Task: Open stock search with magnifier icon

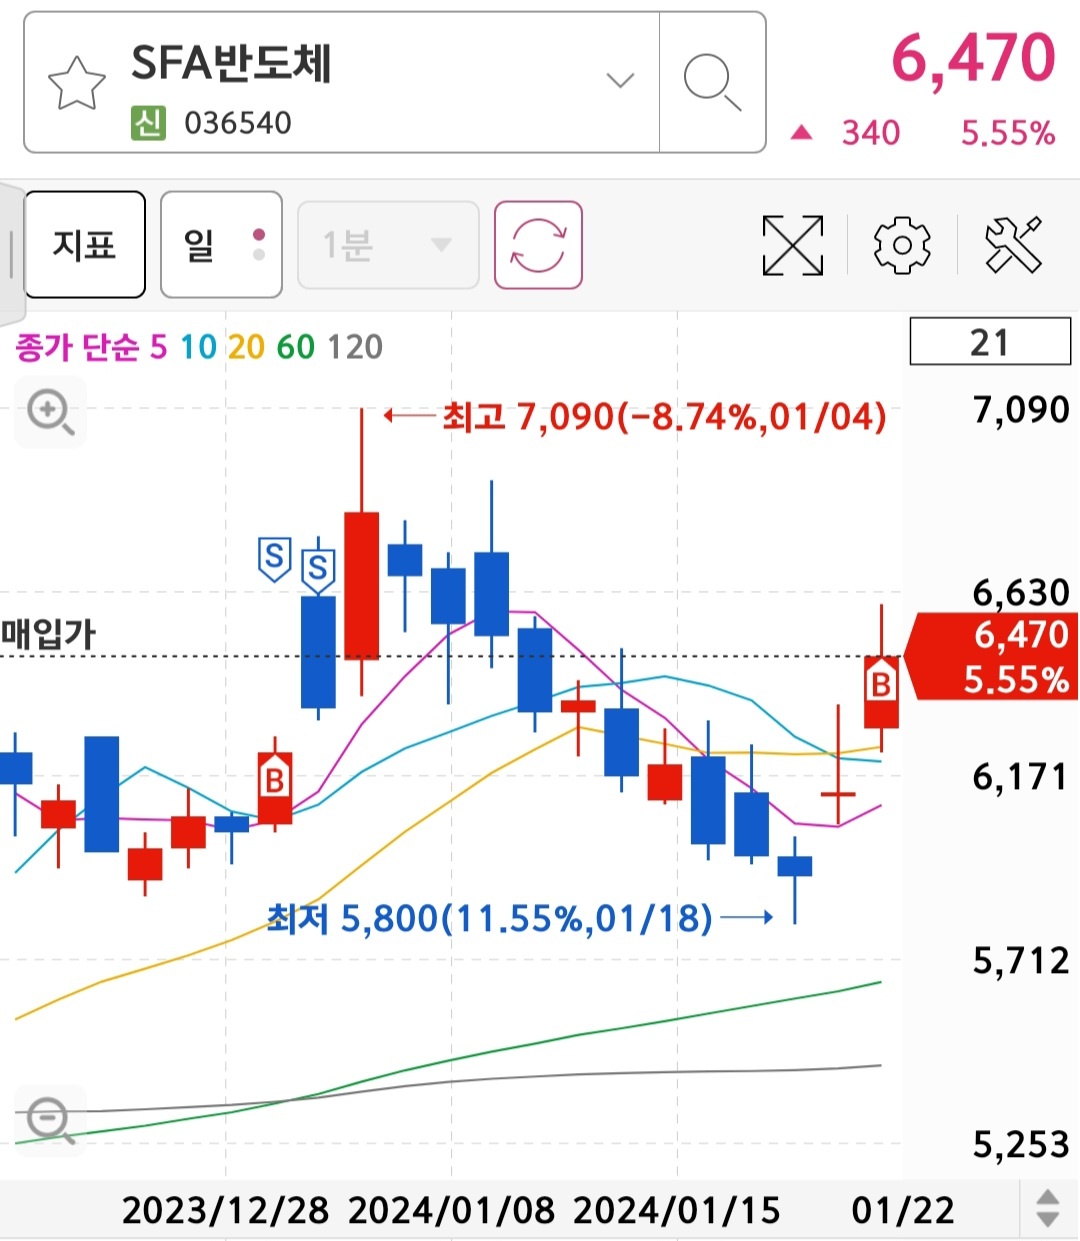Action: 712,82
